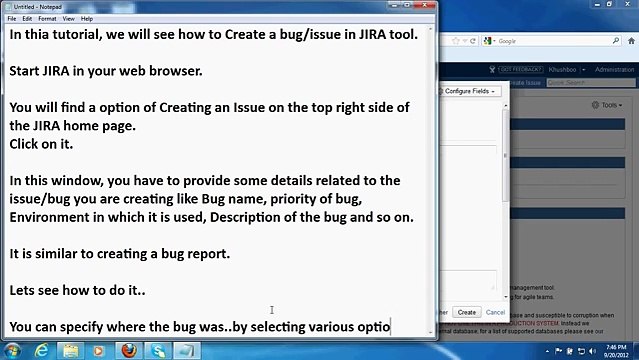Open Google search engine dropdown

click(x=489, y=41)
